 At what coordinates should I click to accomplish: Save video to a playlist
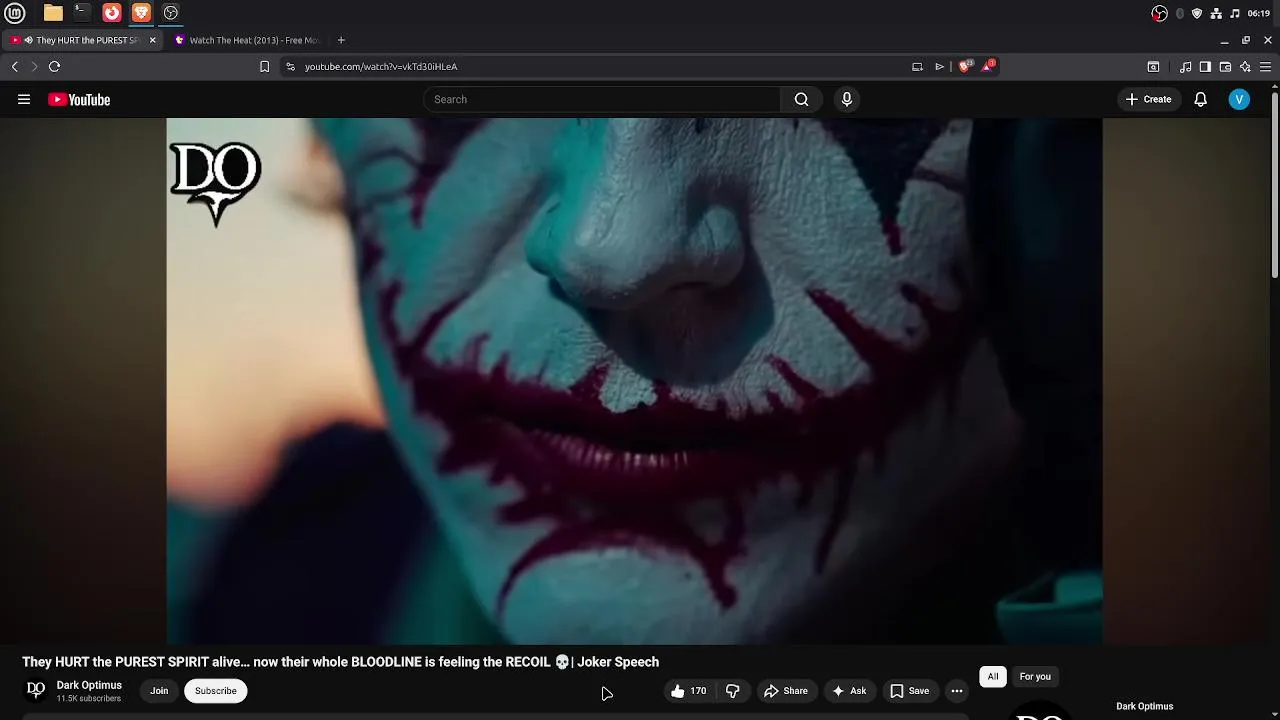[910, 691]
